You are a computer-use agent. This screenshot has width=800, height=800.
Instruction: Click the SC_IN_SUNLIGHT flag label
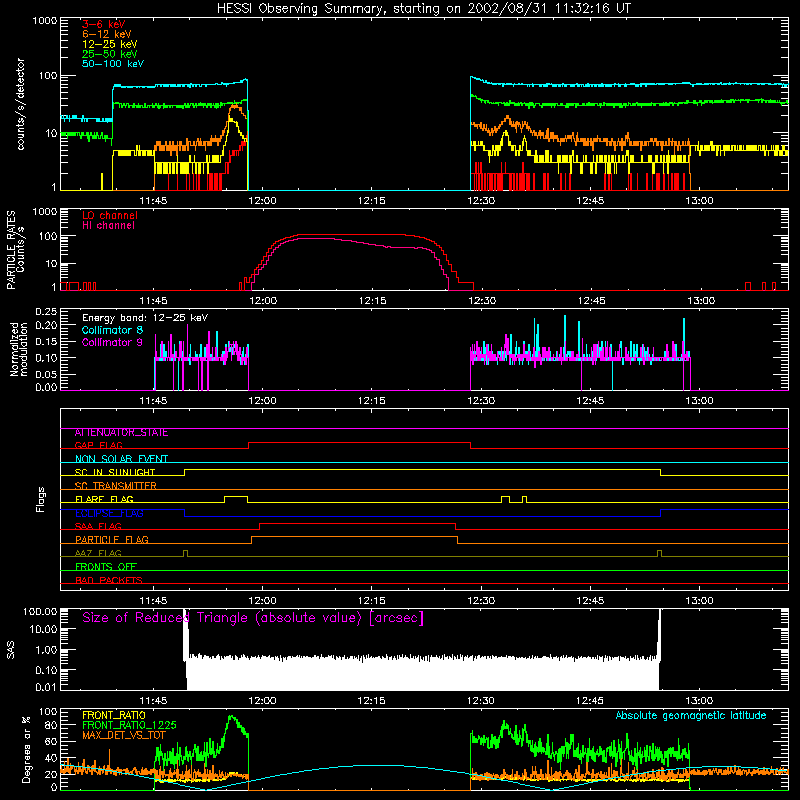[115, 472]
